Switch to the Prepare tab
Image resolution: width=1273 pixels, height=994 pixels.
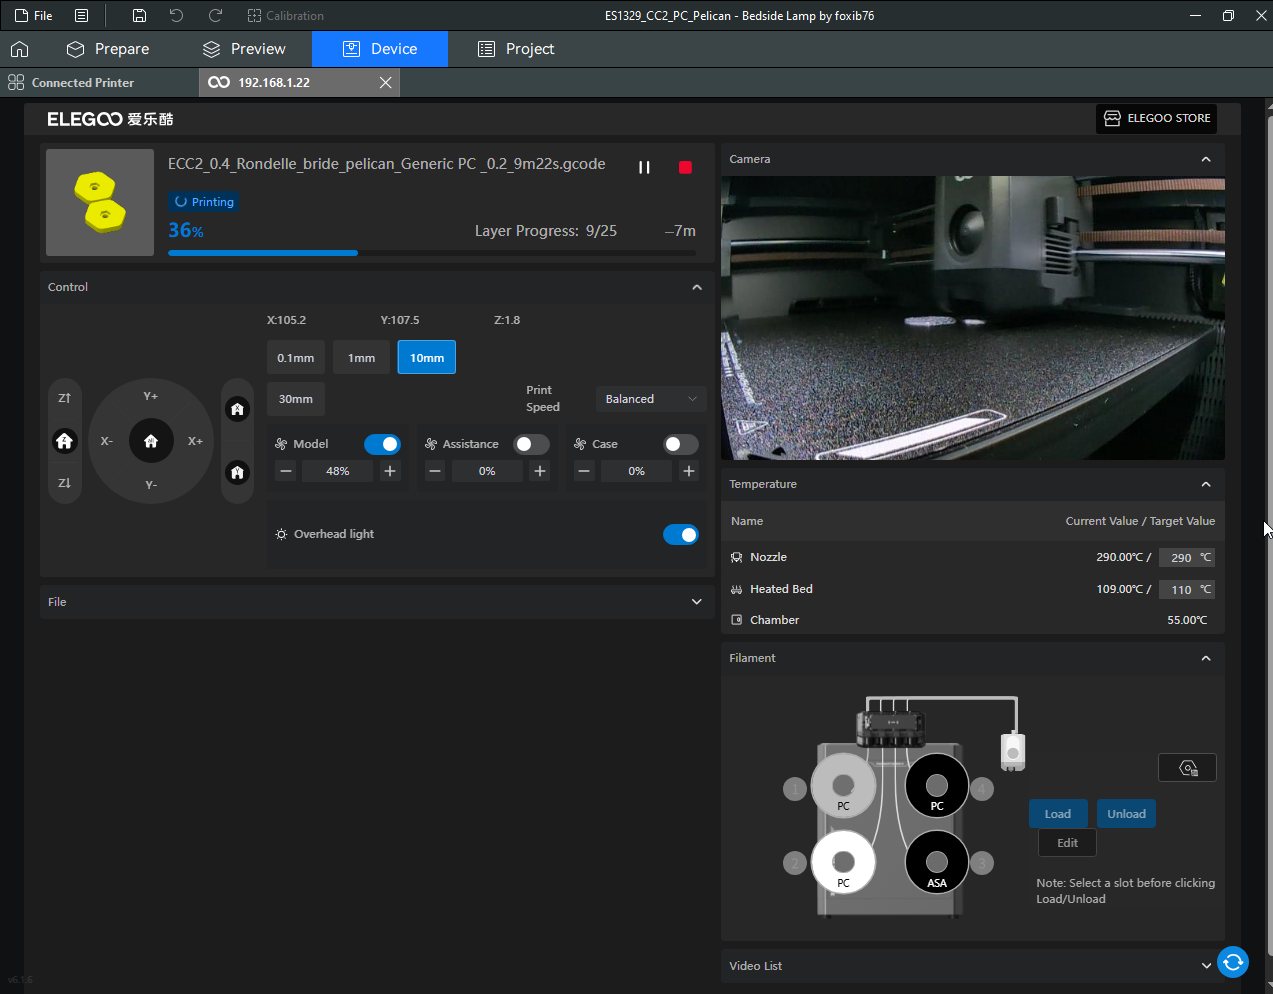pos(108,49)
